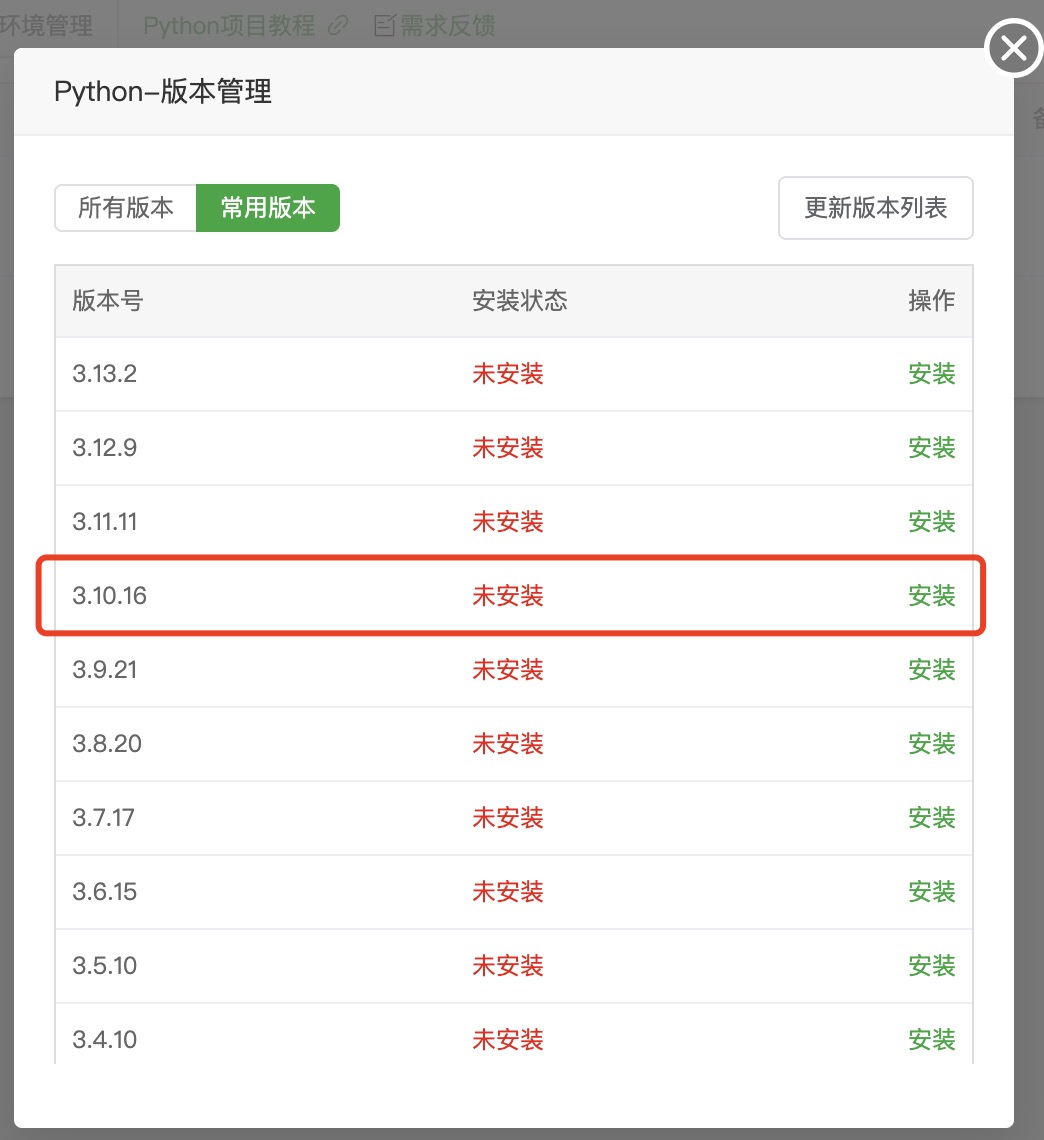Click 未安装 status in 3.11.11 row
The image size is (1044, 1140).
click(x=508, y=522)
